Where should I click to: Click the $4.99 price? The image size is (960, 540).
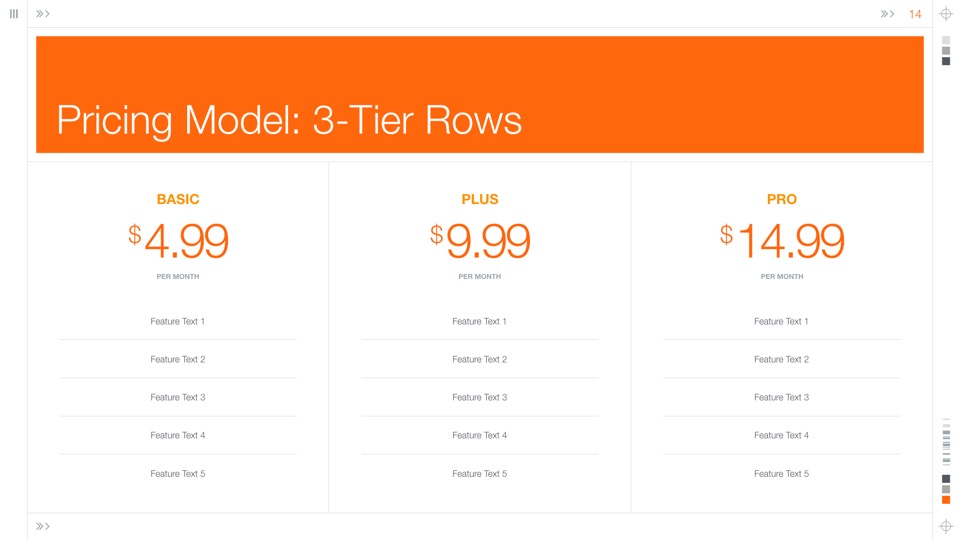[x=178, y=241]
